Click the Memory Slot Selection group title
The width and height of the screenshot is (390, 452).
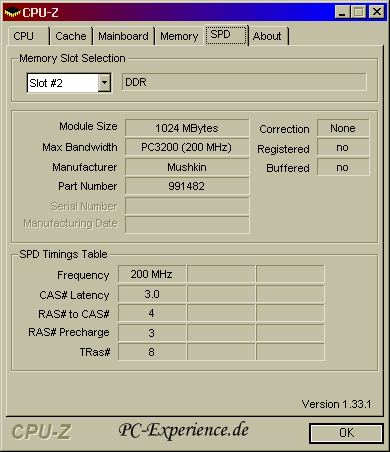pos(72,58)
